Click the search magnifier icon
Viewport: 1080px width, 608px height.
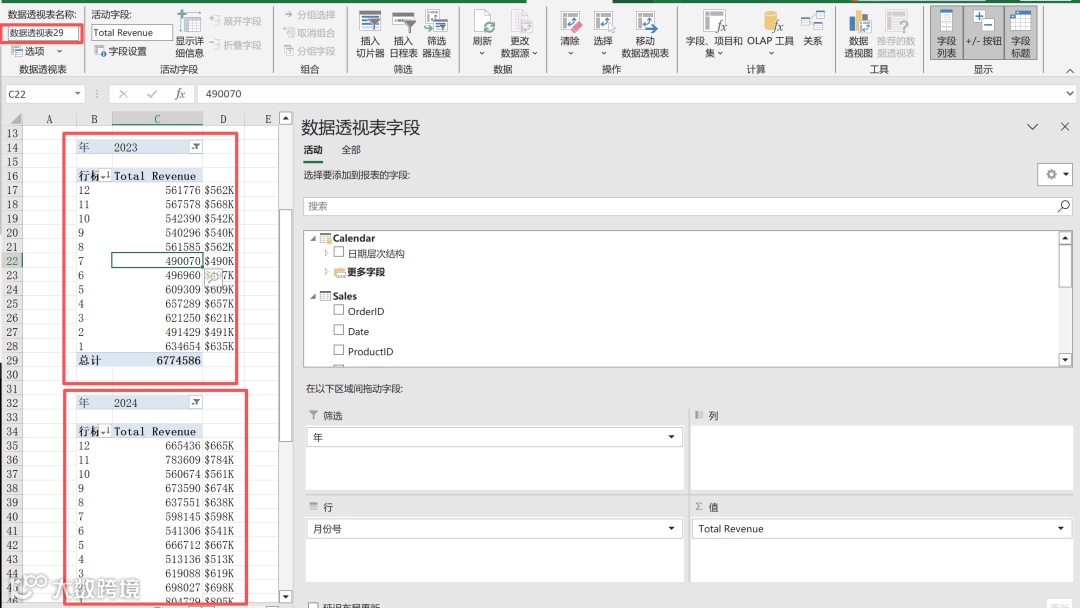(1063, 206)
